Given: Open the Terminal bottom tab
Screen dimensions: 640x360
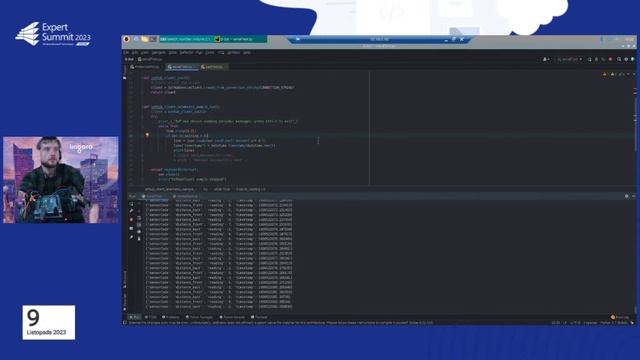Looking at the screenshot, I should click(x=259, y=317).
